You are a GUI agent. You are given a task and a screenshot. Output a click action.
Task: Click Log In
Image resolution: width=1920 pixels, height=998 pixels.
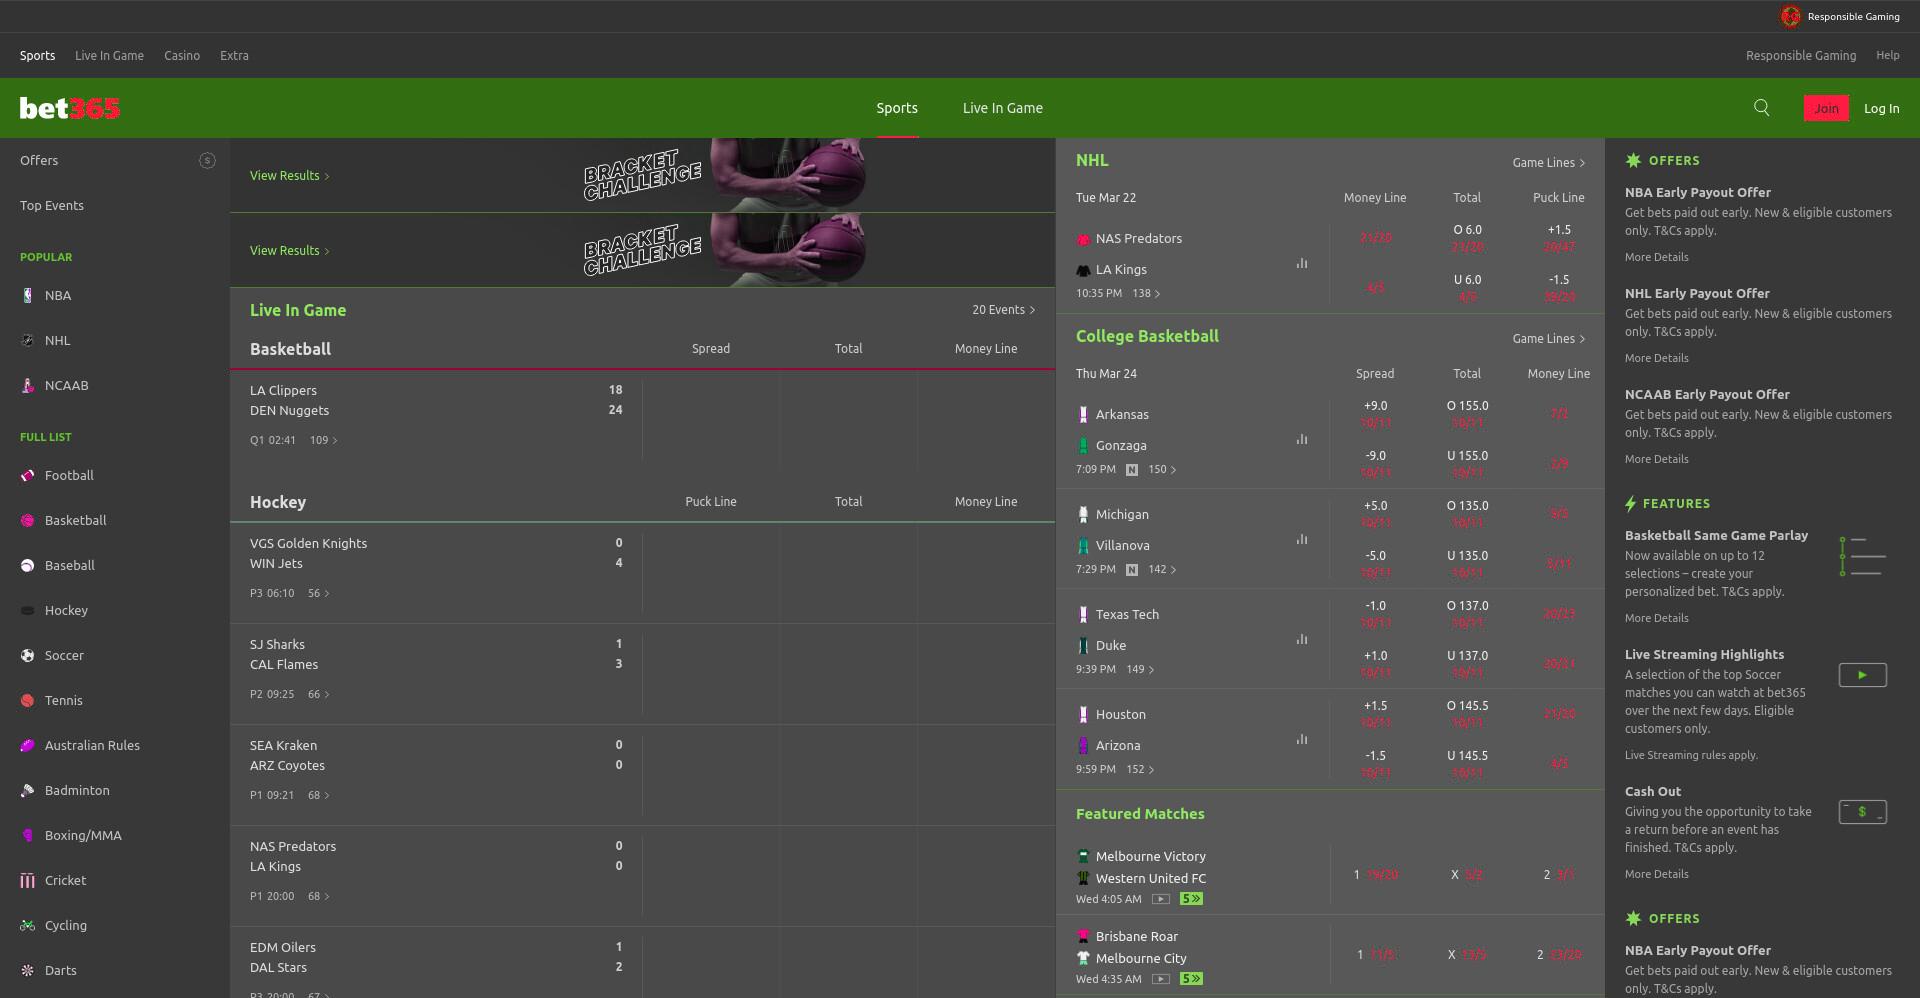click(1881, 108)
